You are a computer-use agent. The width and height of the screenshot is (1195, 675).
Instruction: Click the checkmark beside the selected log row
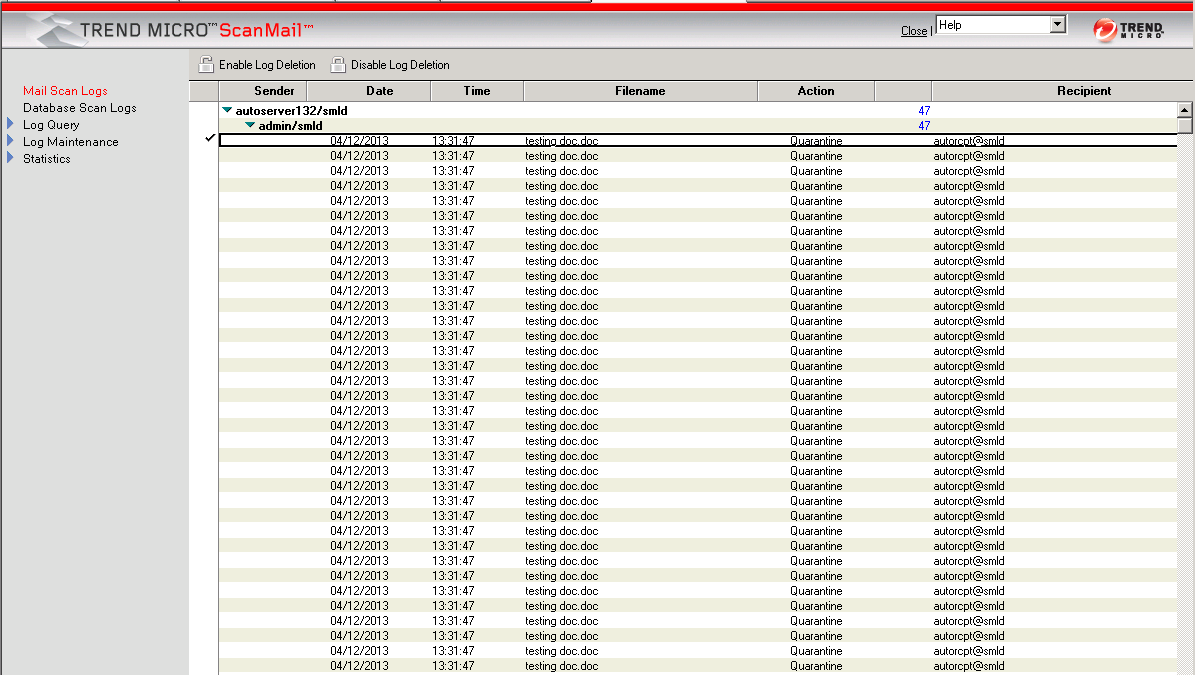point(210,139)
